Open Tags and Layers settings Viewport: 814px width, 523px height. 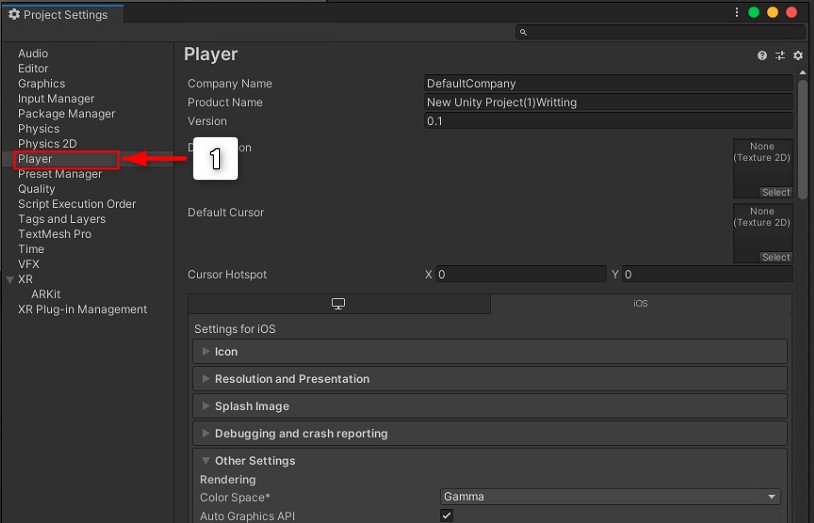pyautogui.click(x=62, y=219)
